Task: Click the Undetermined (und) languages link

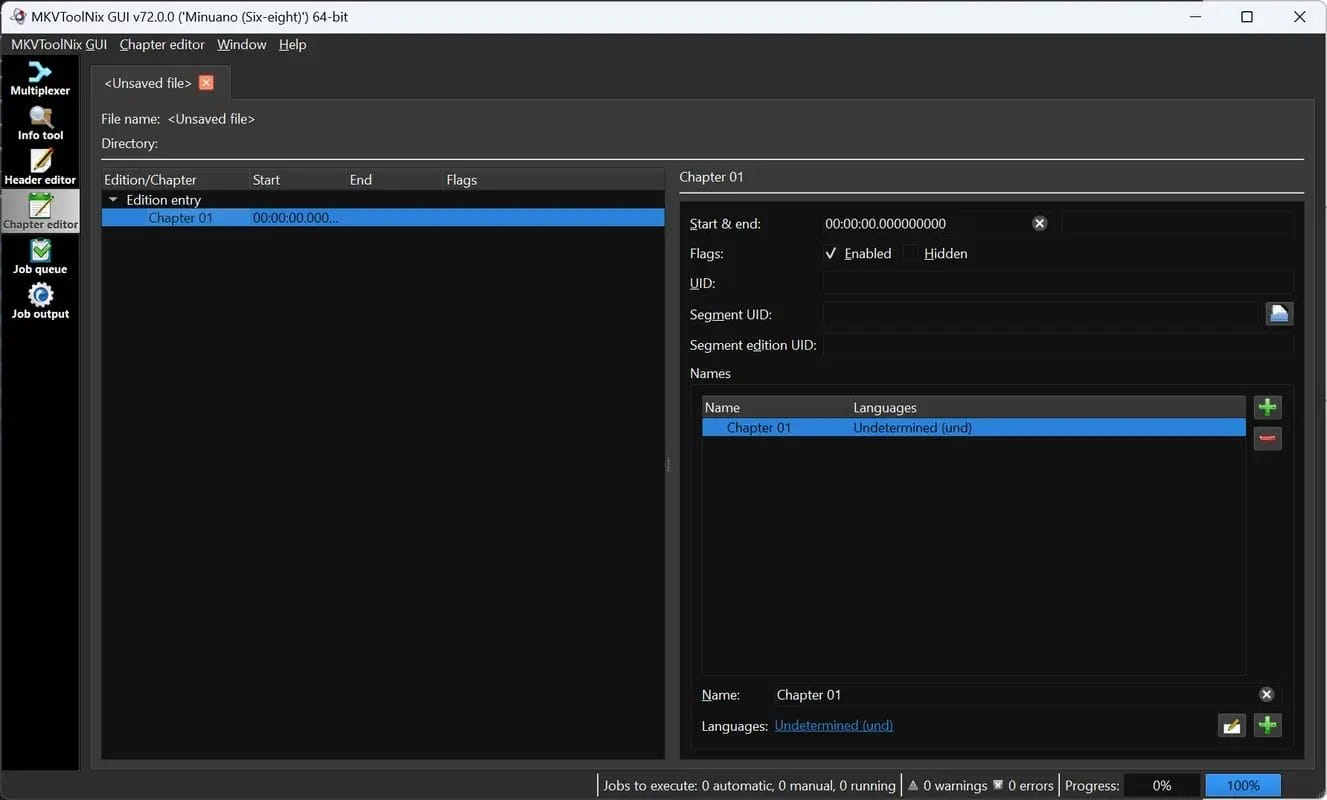Action: coord(833,726)
